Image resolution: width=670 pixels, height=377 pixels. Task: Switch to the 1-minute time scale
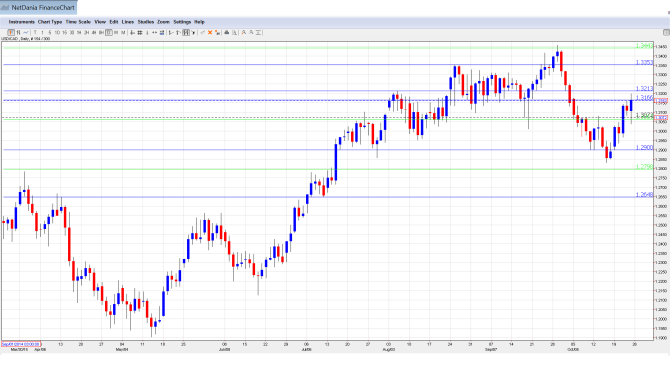(x=42, y=32)
